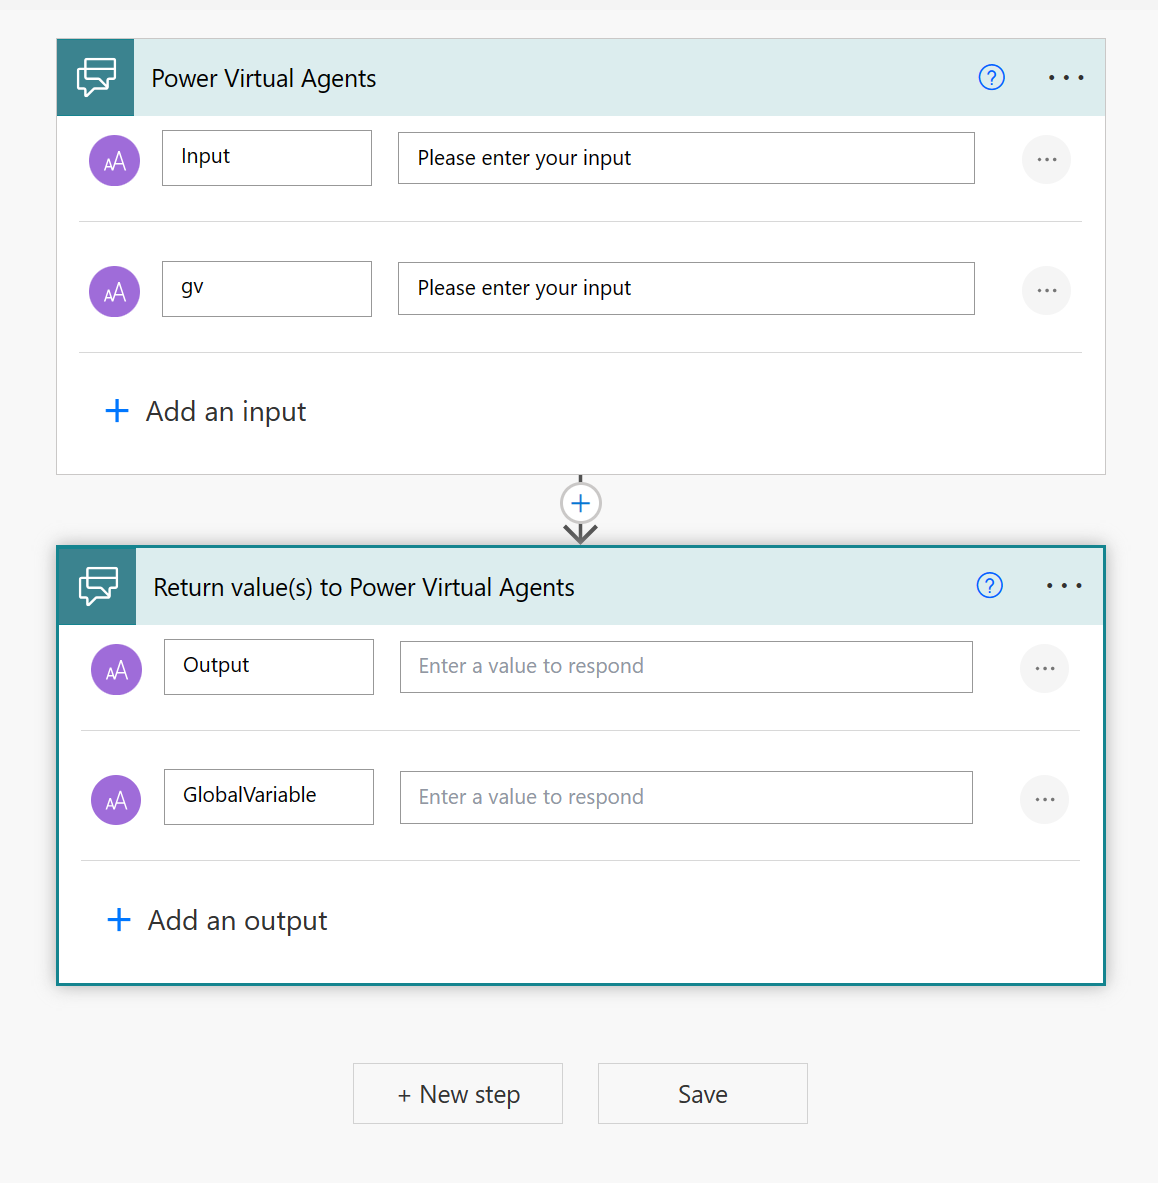Edit the Input name field
Viewport: 1158px width, 1183px height.
(267, 158)
